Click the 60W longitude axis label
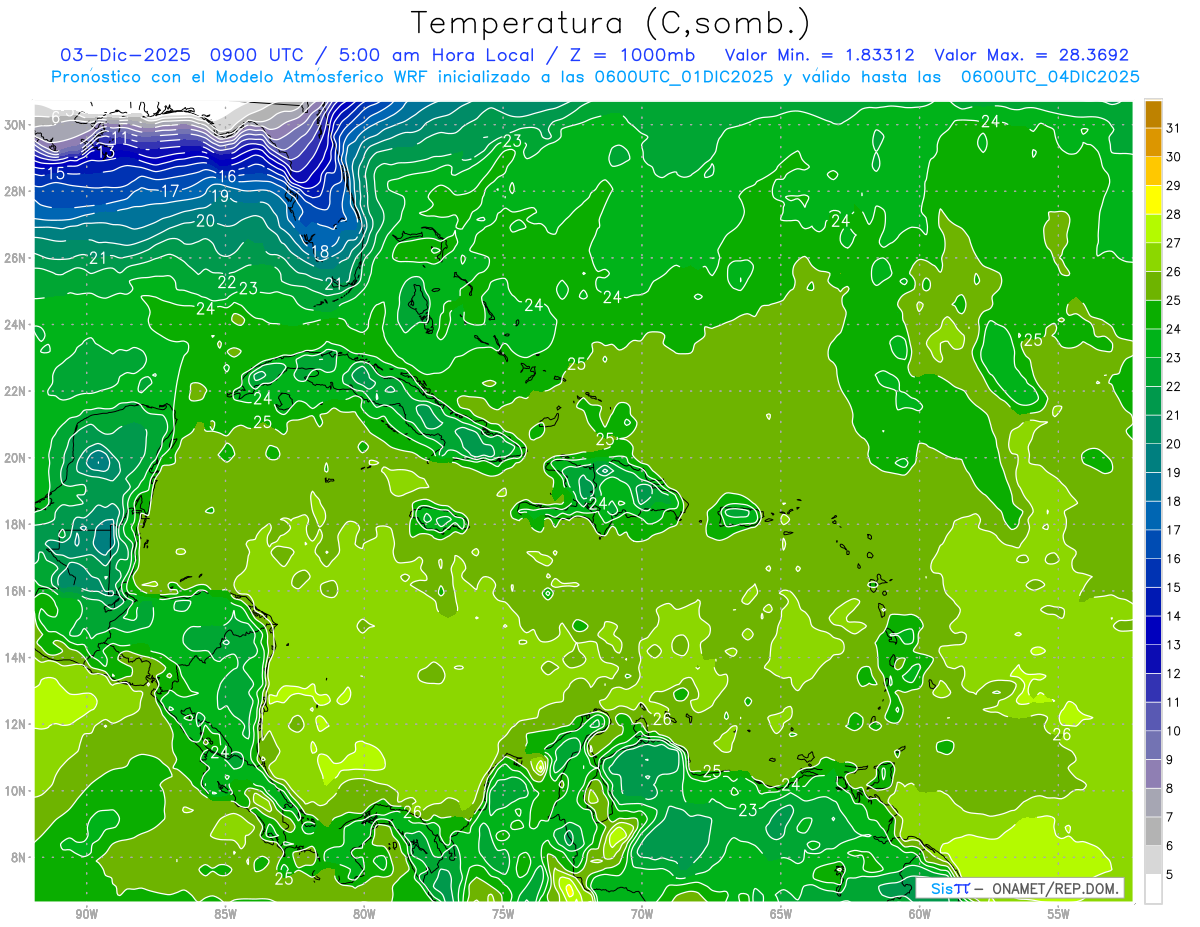The width and height of the screenshot is (1200, 927). point(920,913)
